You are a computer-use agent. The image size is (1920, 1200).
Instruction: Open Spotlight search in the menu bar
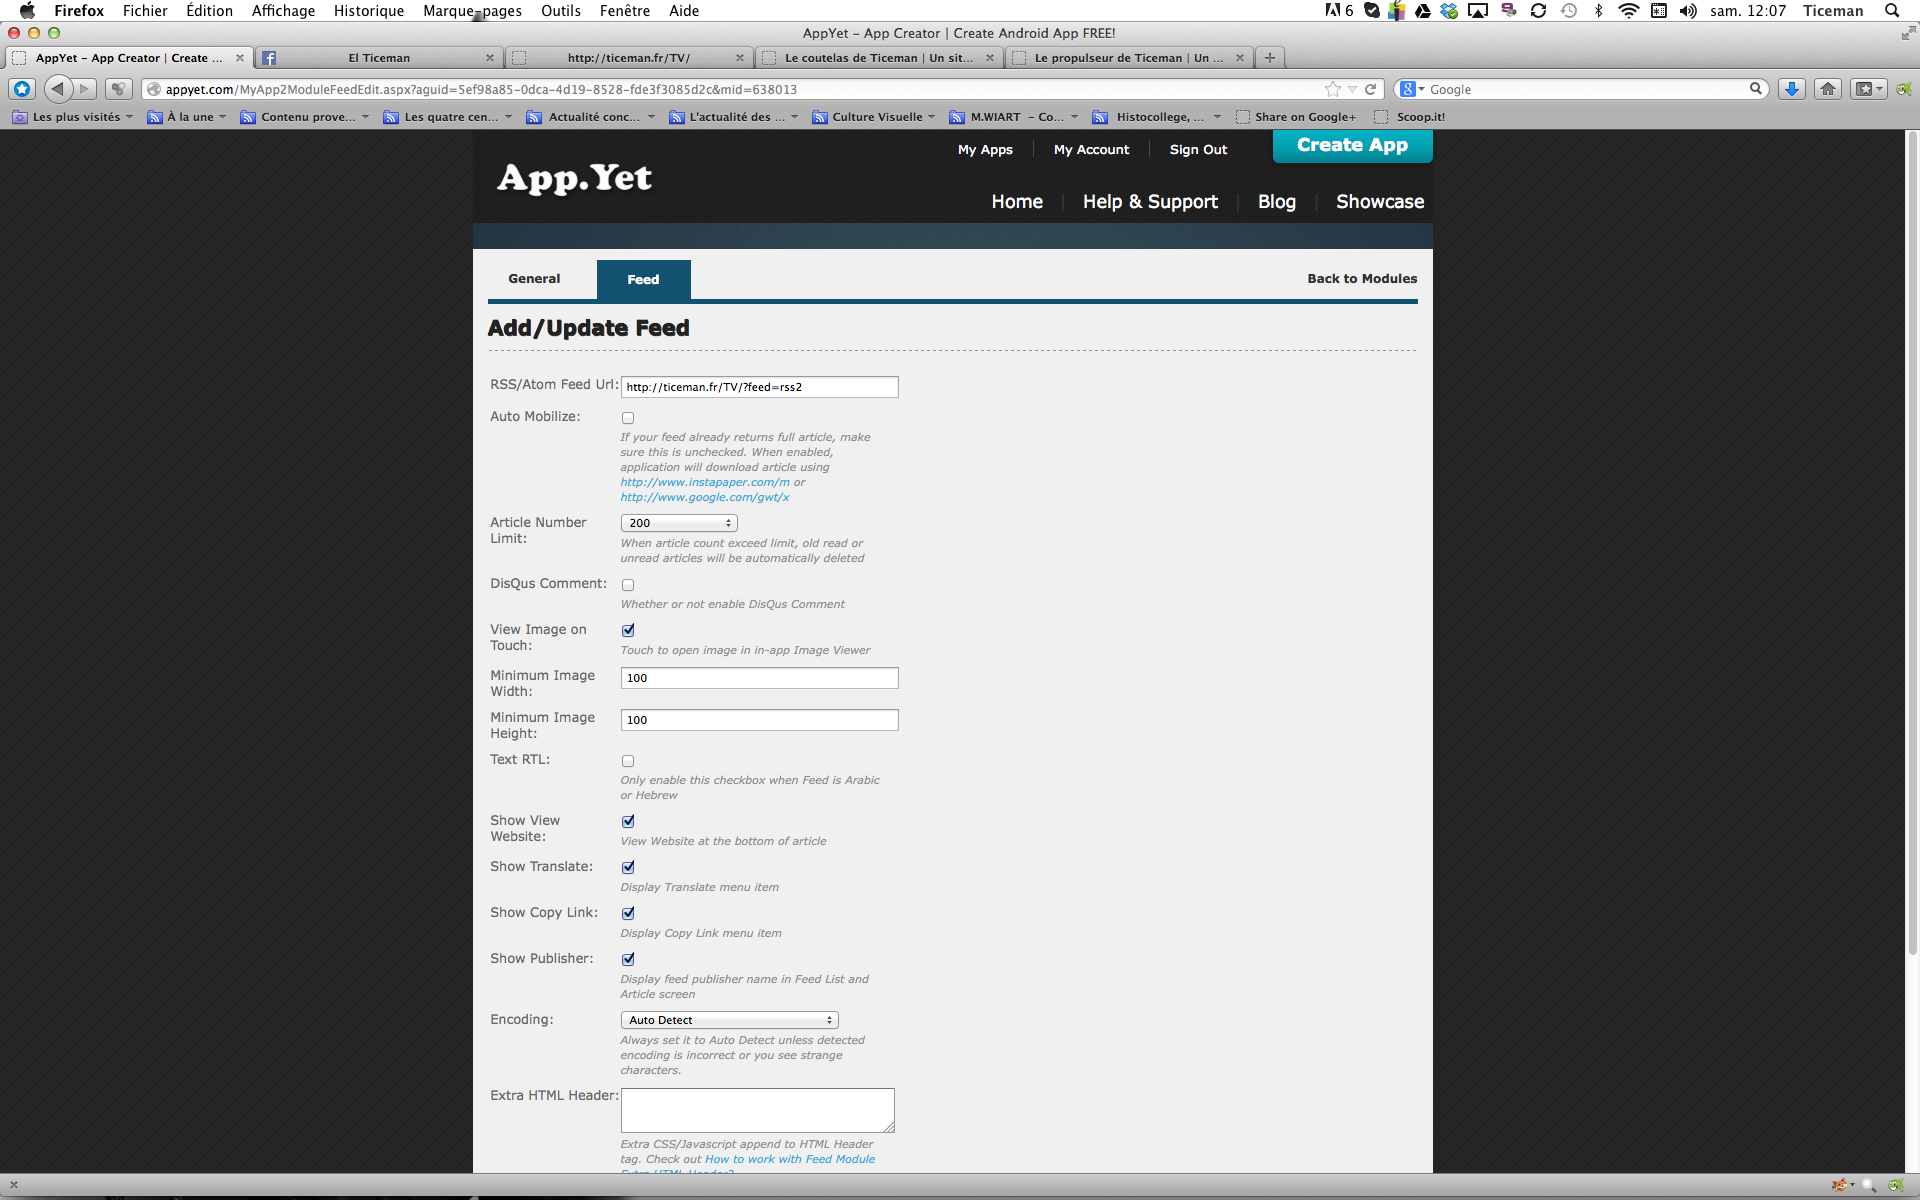pos(1892,11)
